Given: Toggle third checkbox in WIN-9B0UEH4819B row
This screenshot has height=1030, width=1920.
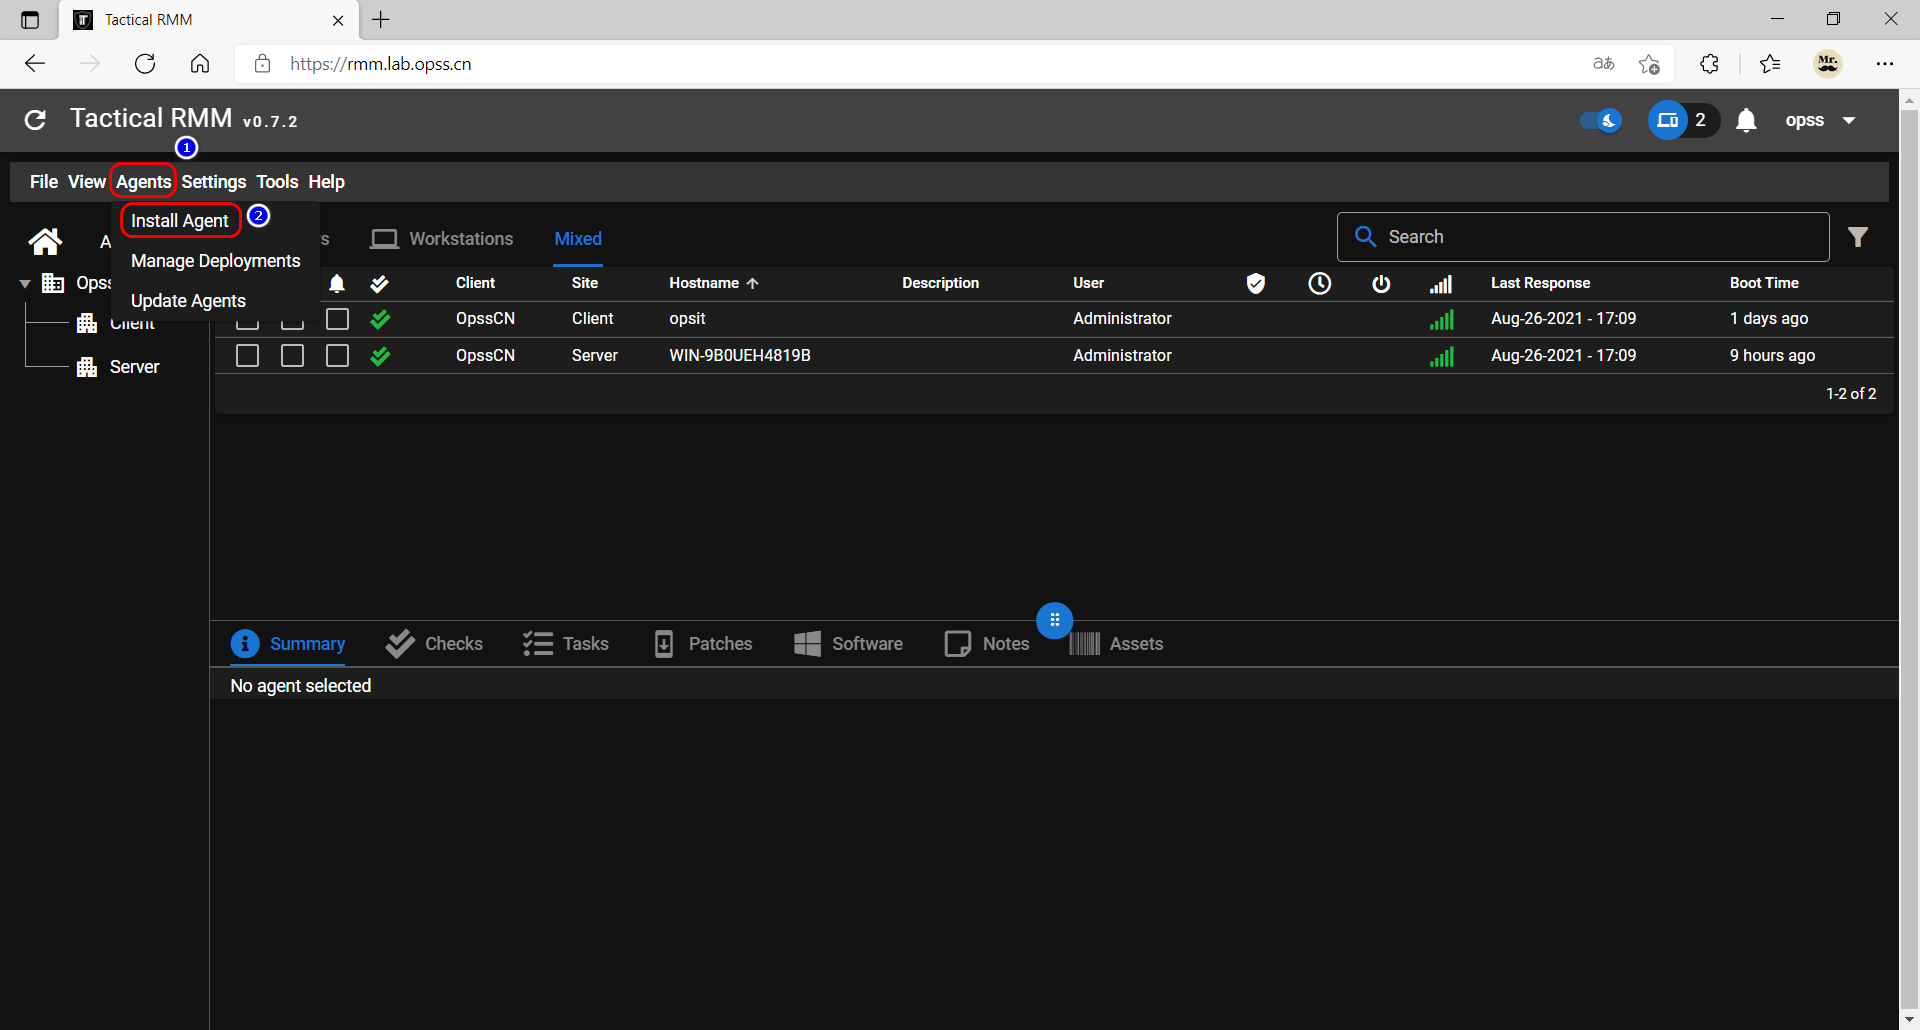Looking at the screenshot, I should (x=338, y=356).
